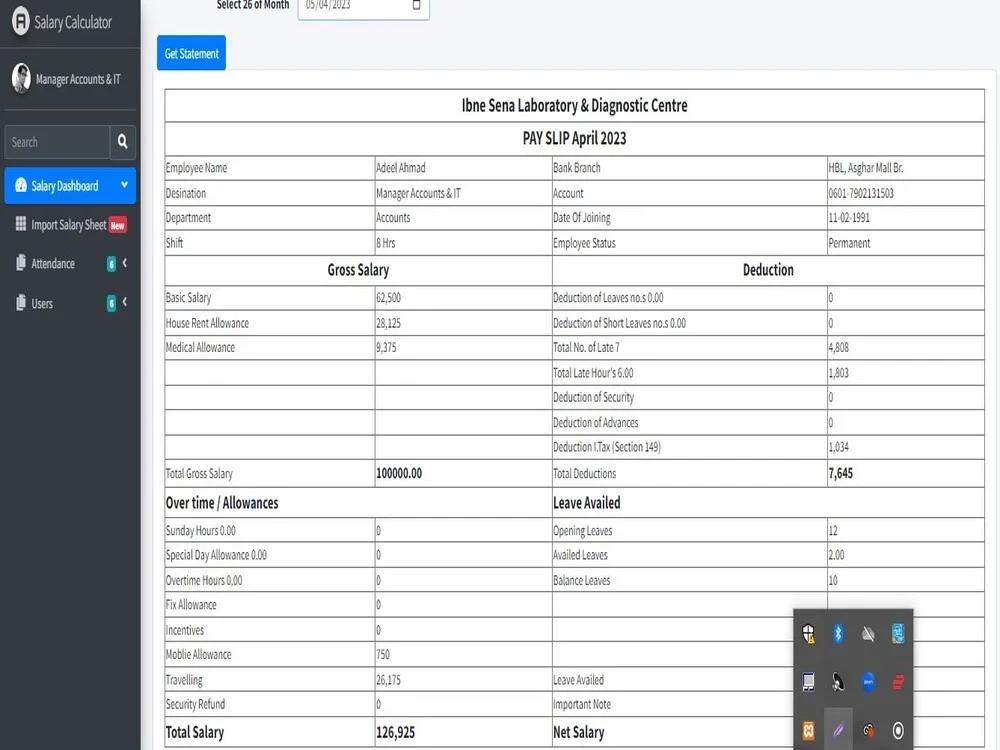Open the antivirus shield tray icon
1000x750 pixels.
click(x=808, y=634)
